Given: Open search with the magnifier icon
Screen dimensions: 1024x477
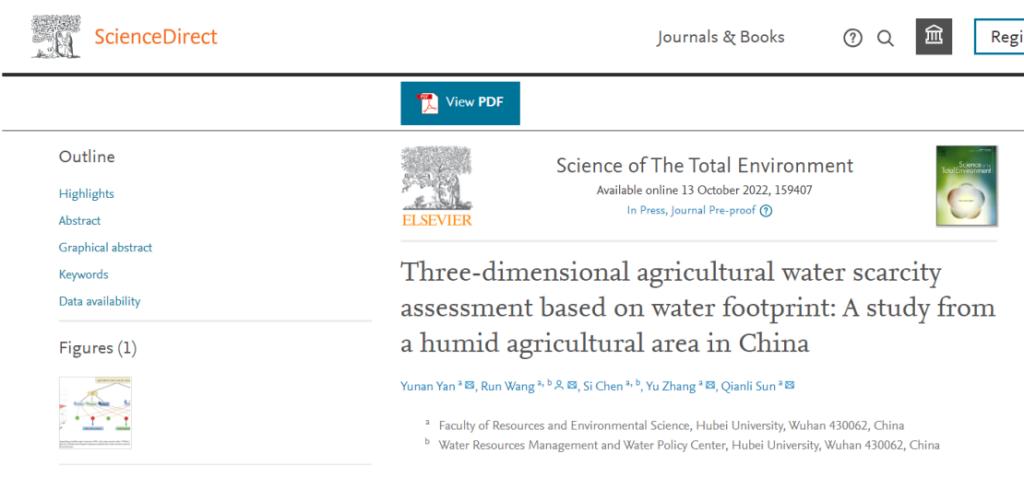Looking at the screenshot, I should 885,38.
